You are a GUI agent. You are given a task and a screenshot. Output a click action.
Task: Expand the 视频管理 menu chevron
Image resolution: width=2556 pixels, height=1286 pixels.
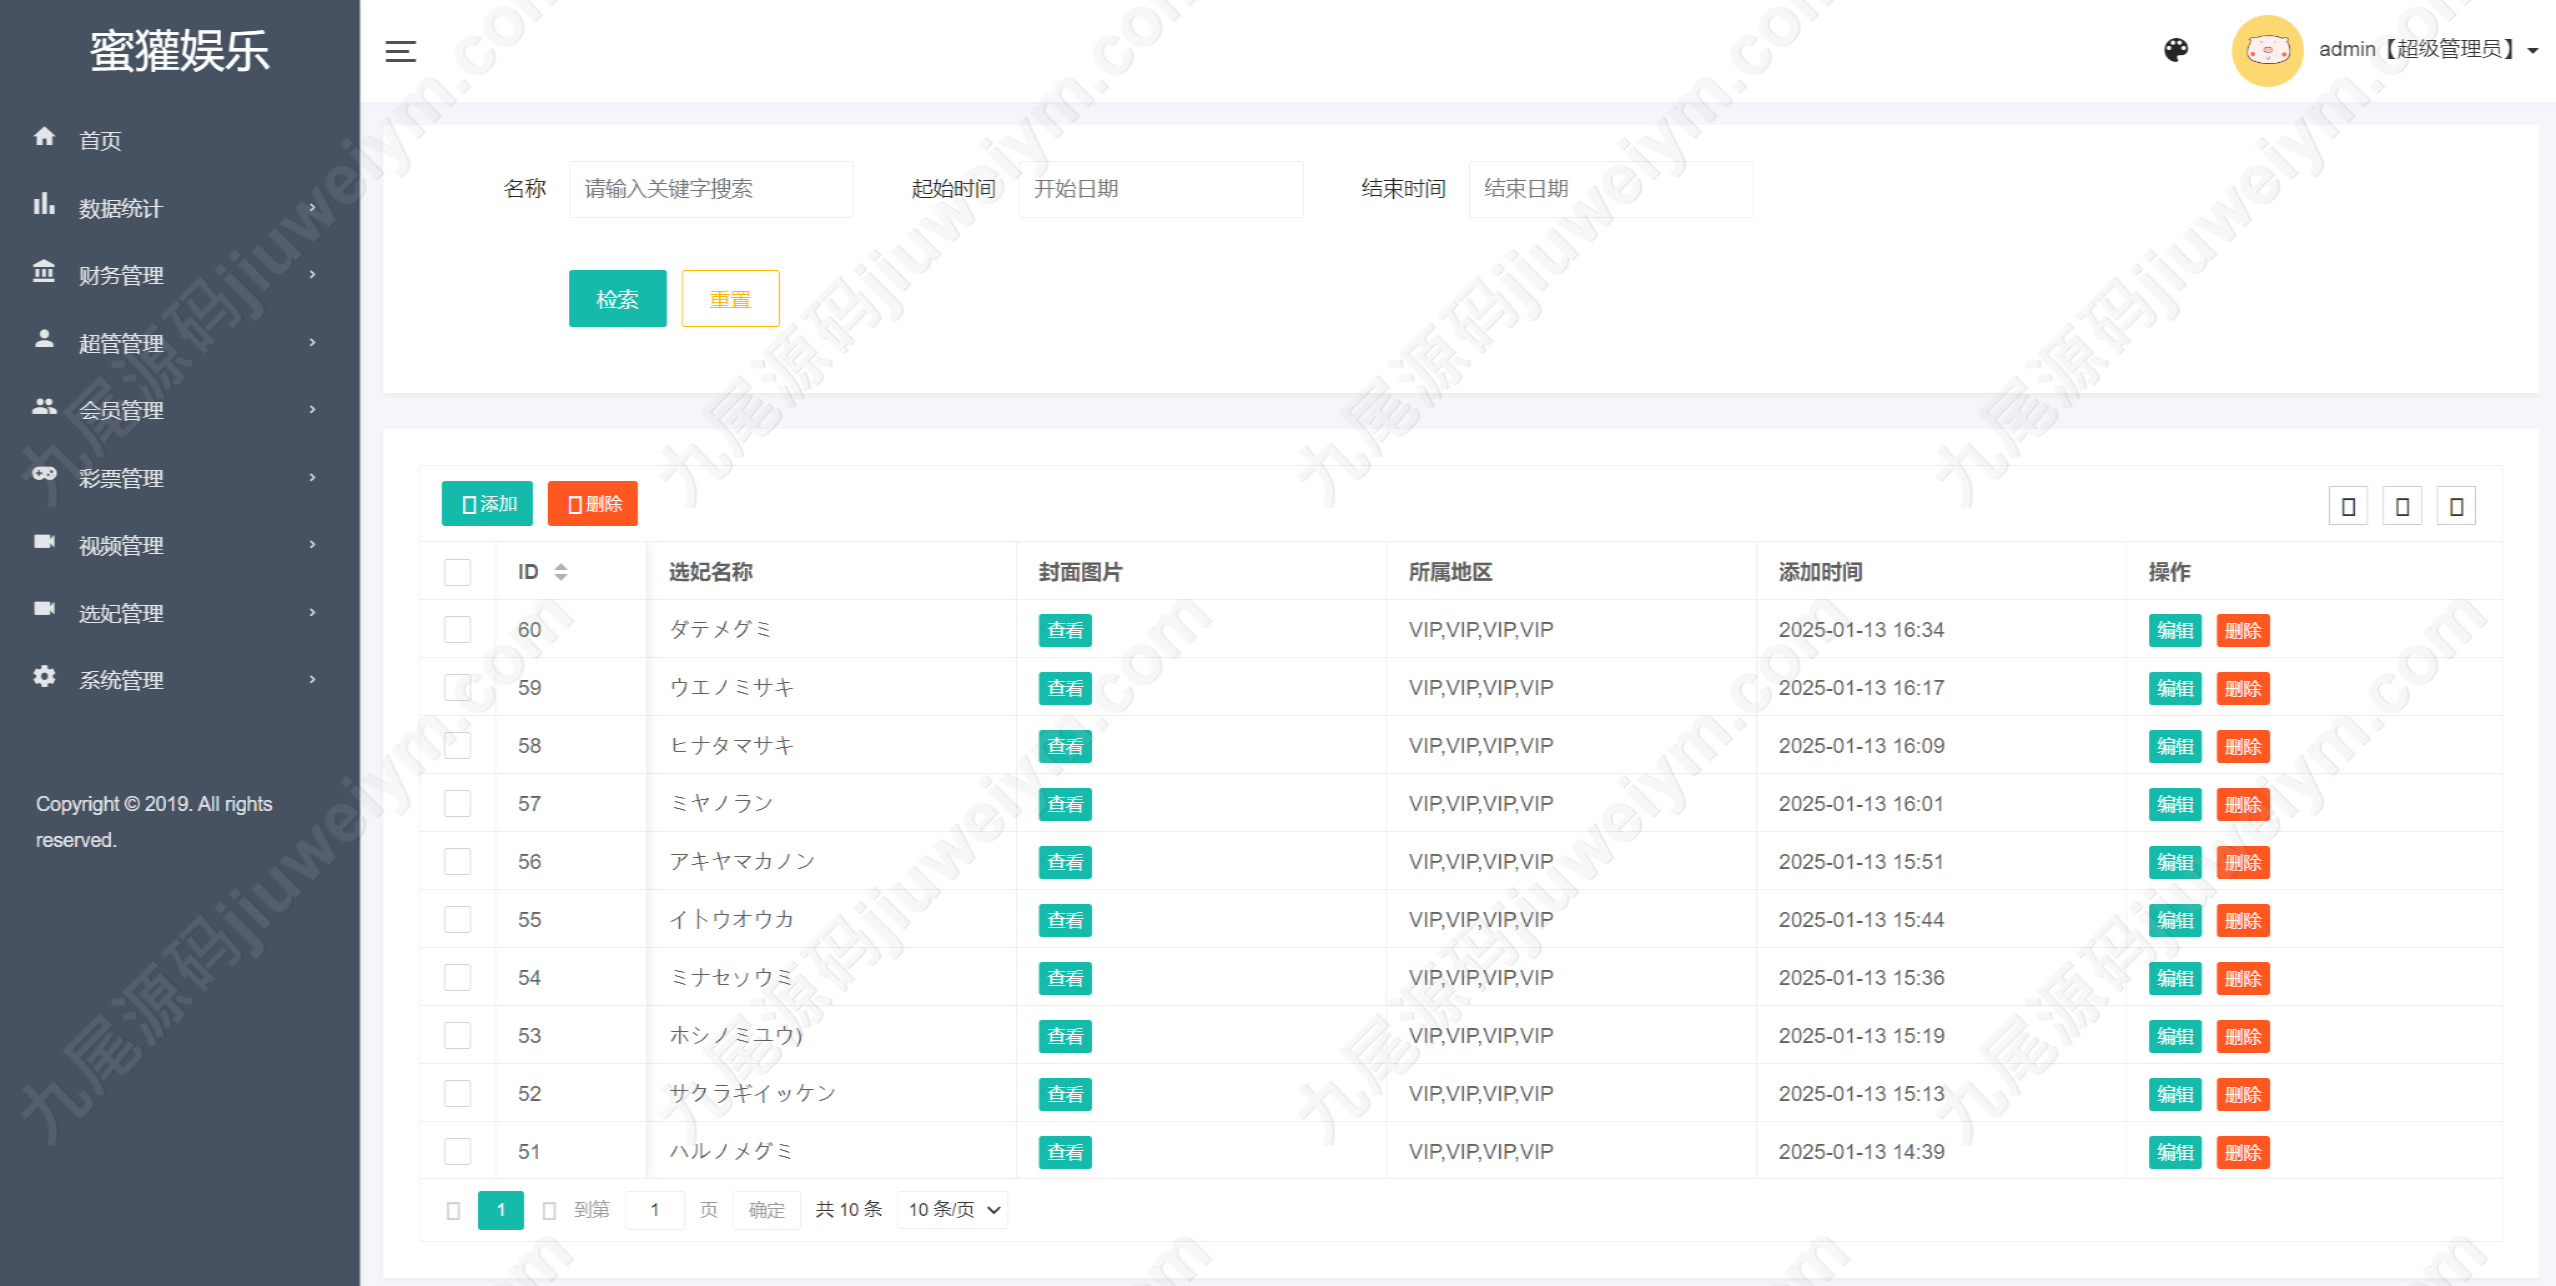(313, 545)
